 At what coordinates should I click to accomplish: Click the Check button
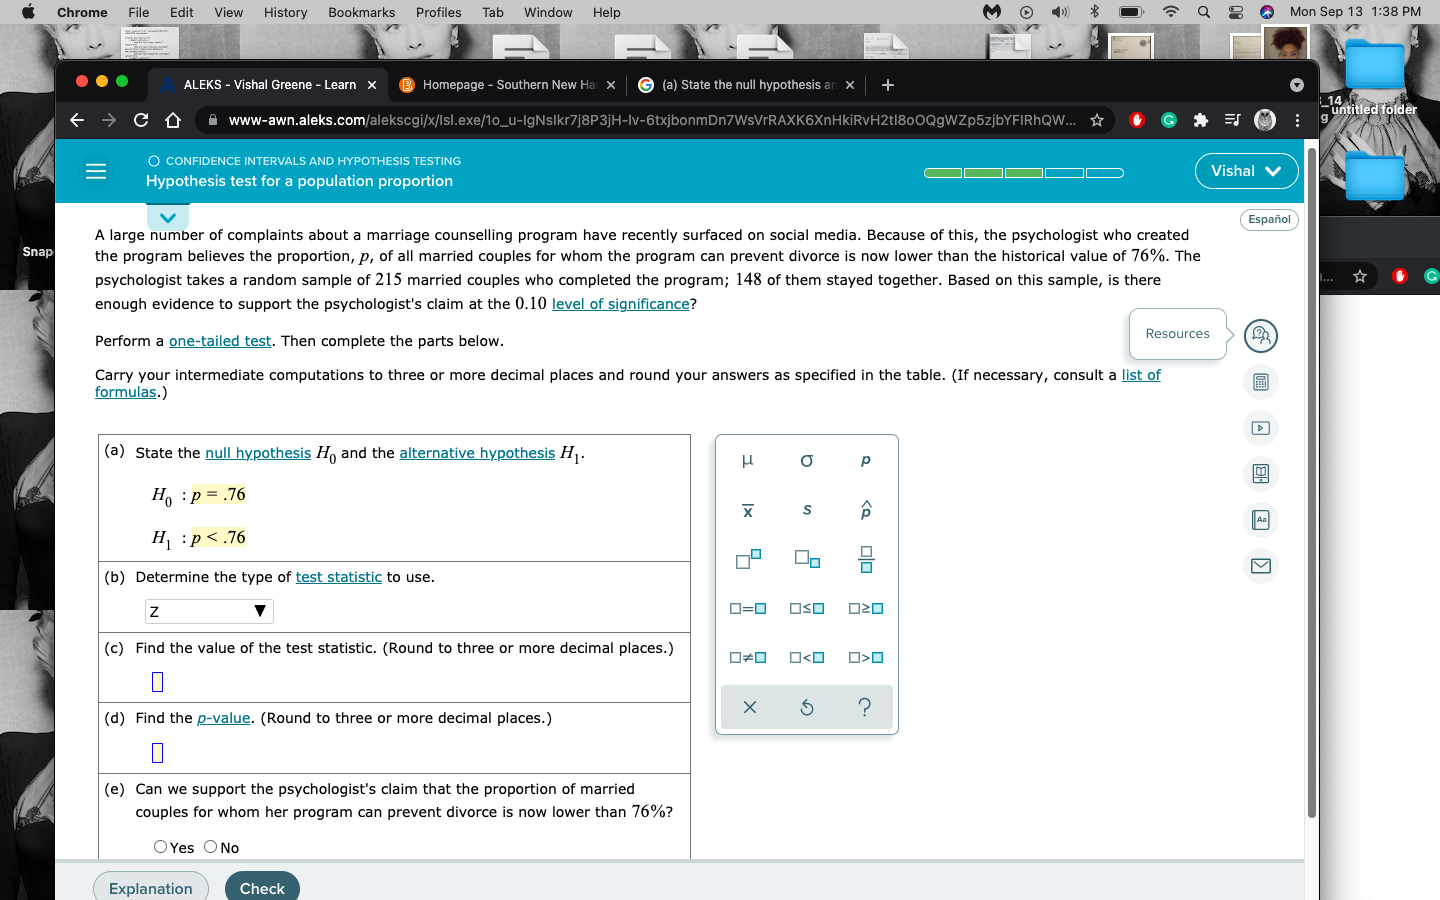[x=262, y=888]
